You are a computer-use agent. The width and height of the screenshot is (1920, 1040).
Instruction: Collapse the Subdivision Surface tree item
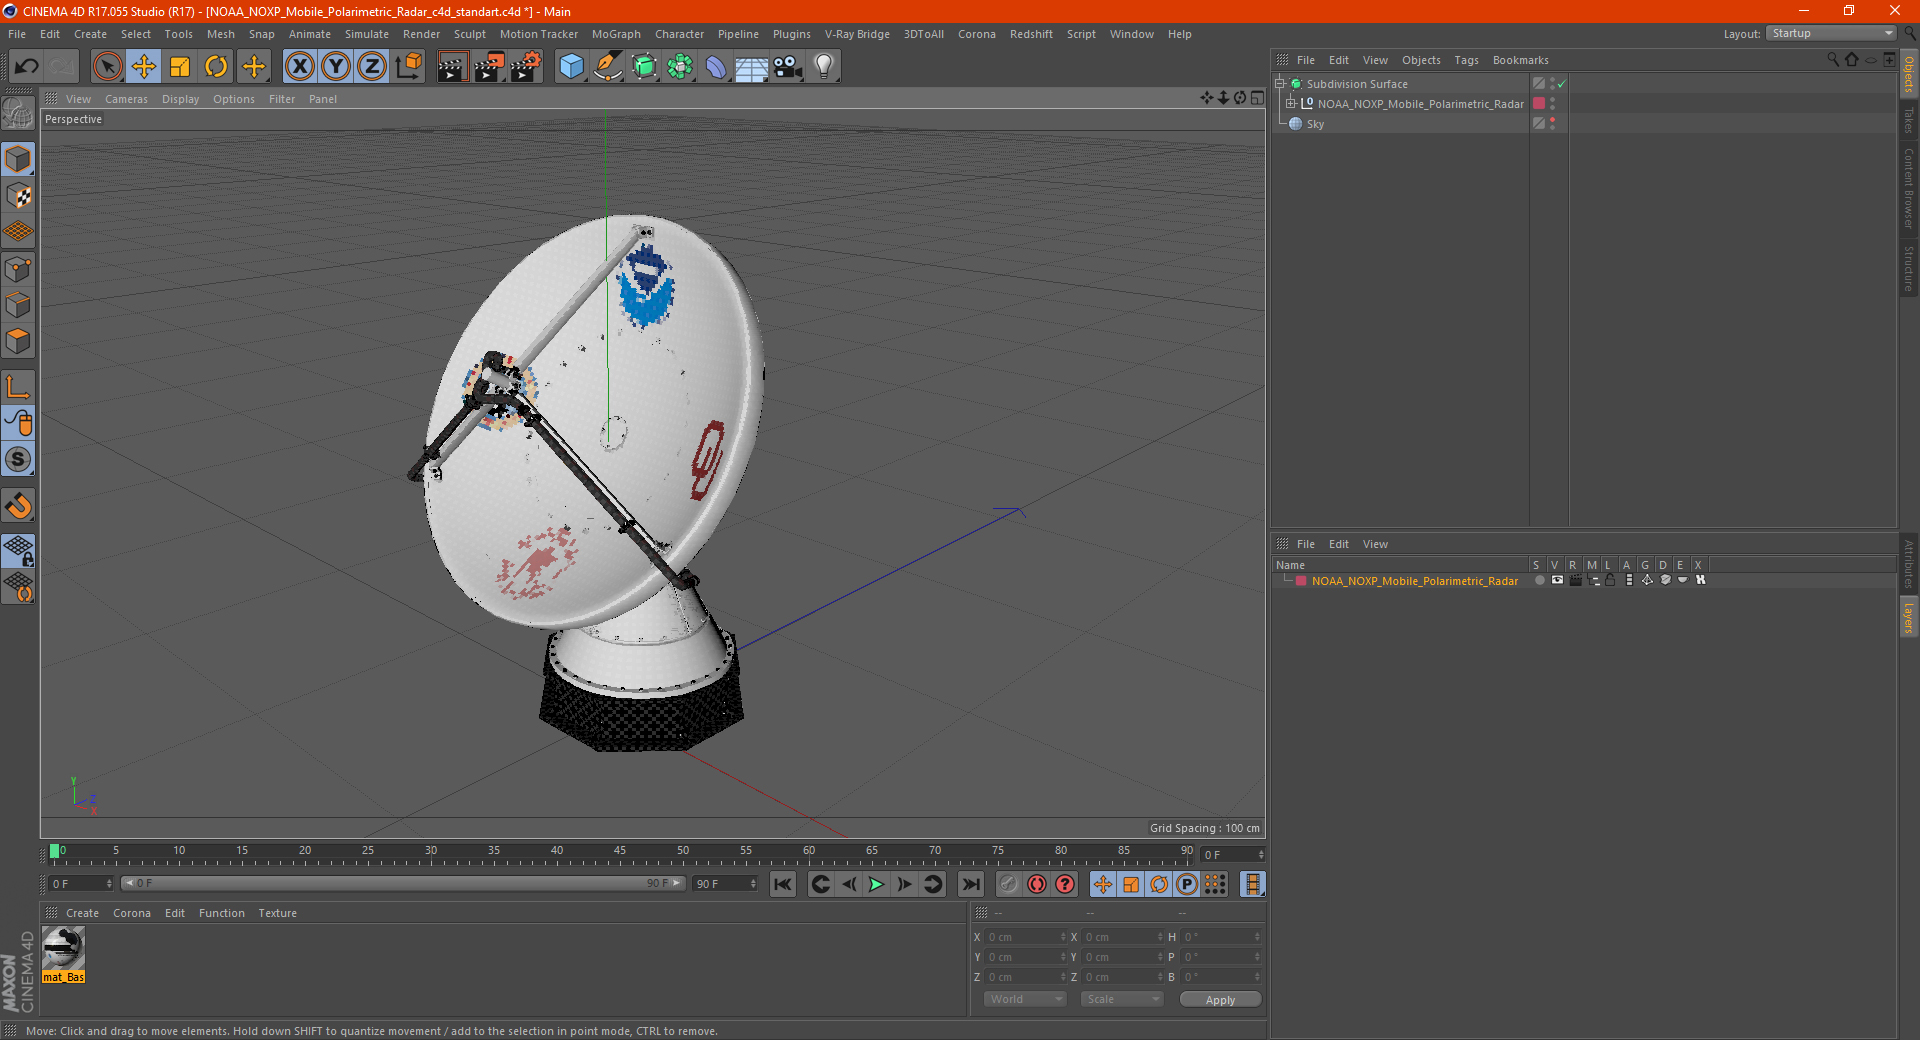point(1279,84)
